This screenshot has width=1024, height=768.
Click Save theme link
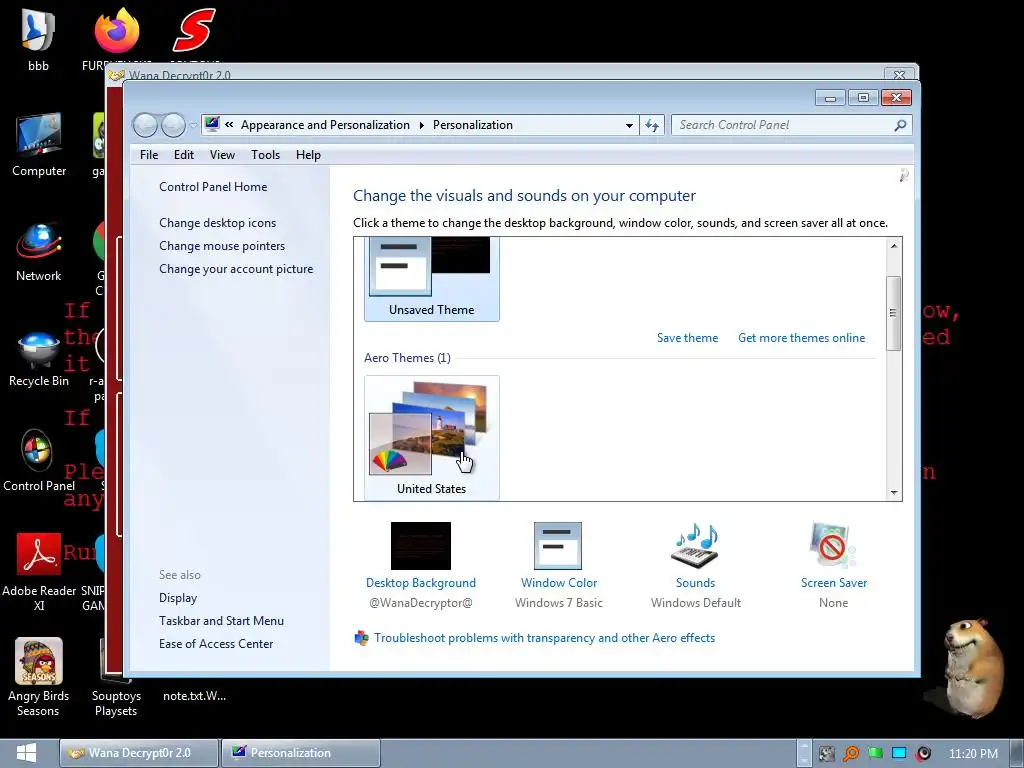(x=687, y=338)
